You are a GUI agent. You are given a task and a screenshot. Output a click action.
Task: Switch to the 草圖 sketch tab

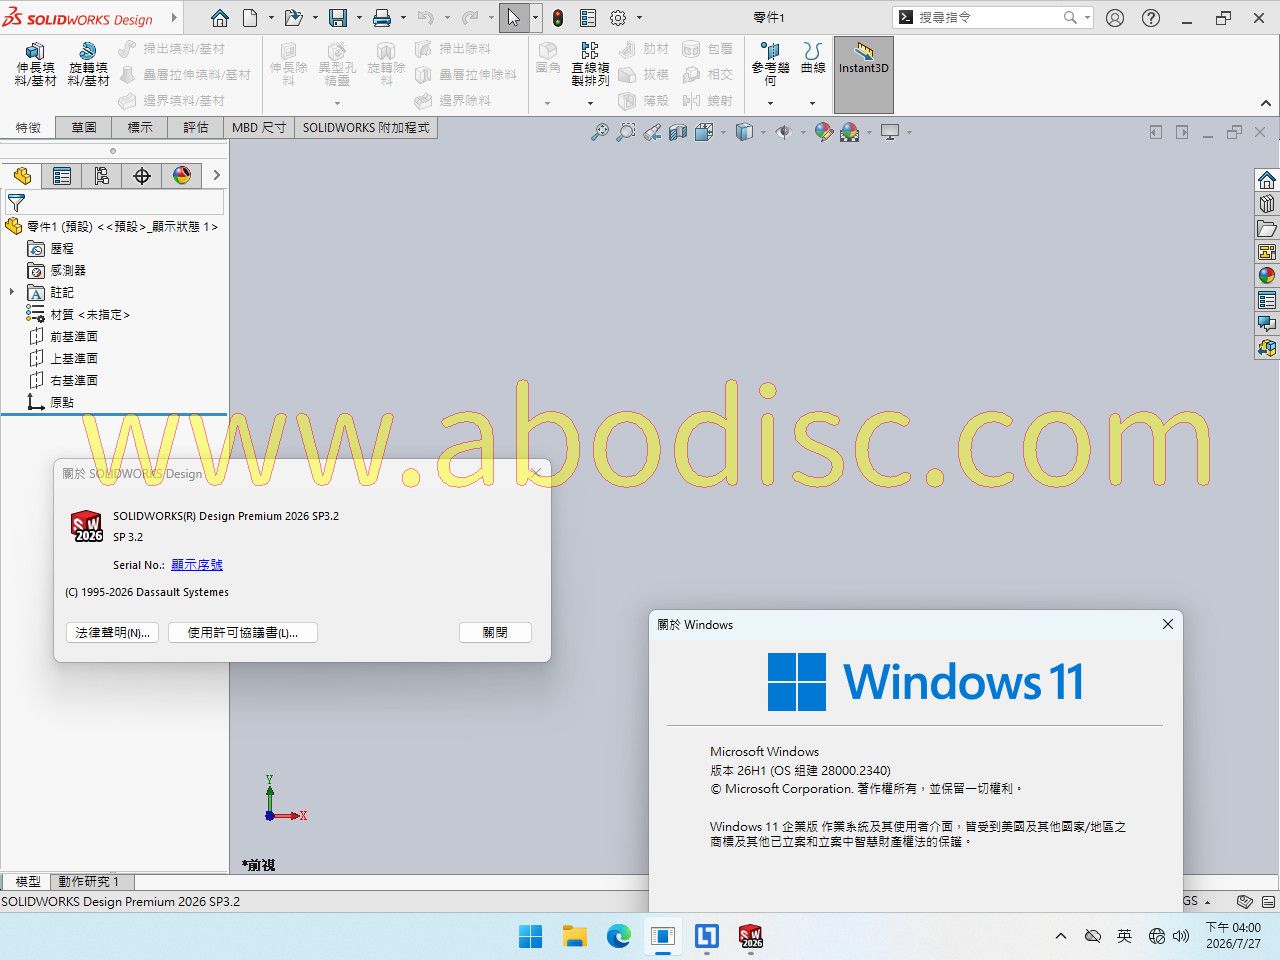84,128
